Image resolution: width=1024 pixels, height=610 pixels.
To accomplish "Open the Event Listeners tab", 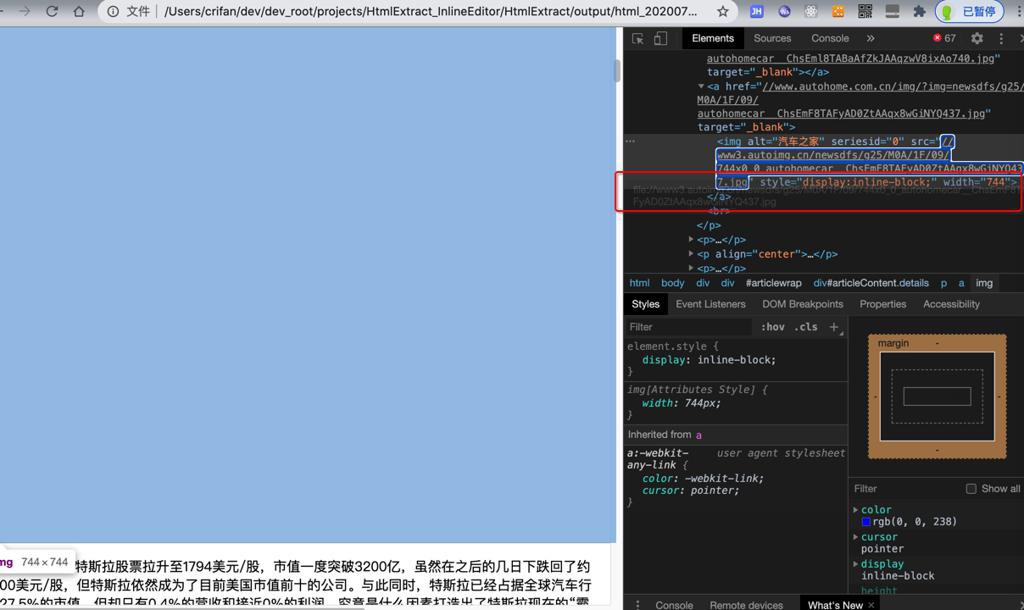I will [711, 304].
